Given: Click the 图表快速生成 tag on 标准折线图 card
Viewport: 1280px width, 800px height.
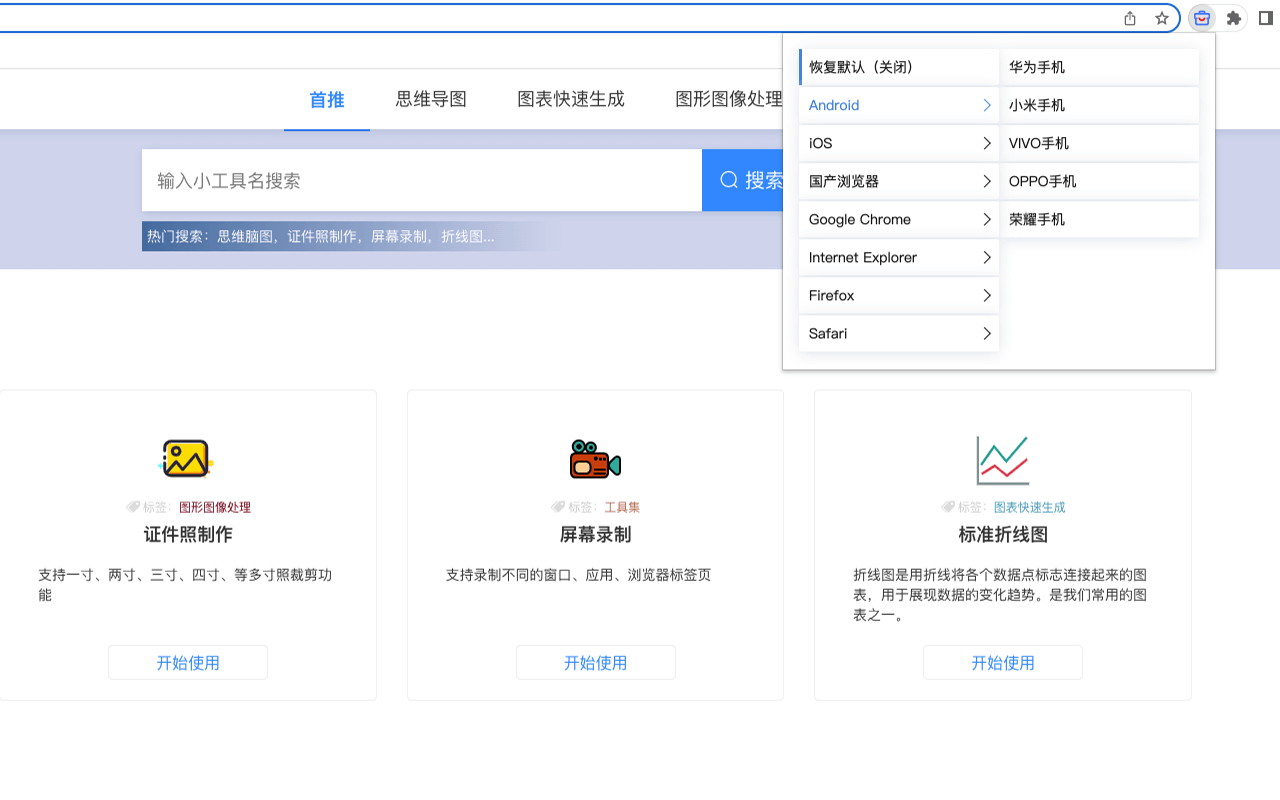Looking at the screenshot, I should point(1030,507).
